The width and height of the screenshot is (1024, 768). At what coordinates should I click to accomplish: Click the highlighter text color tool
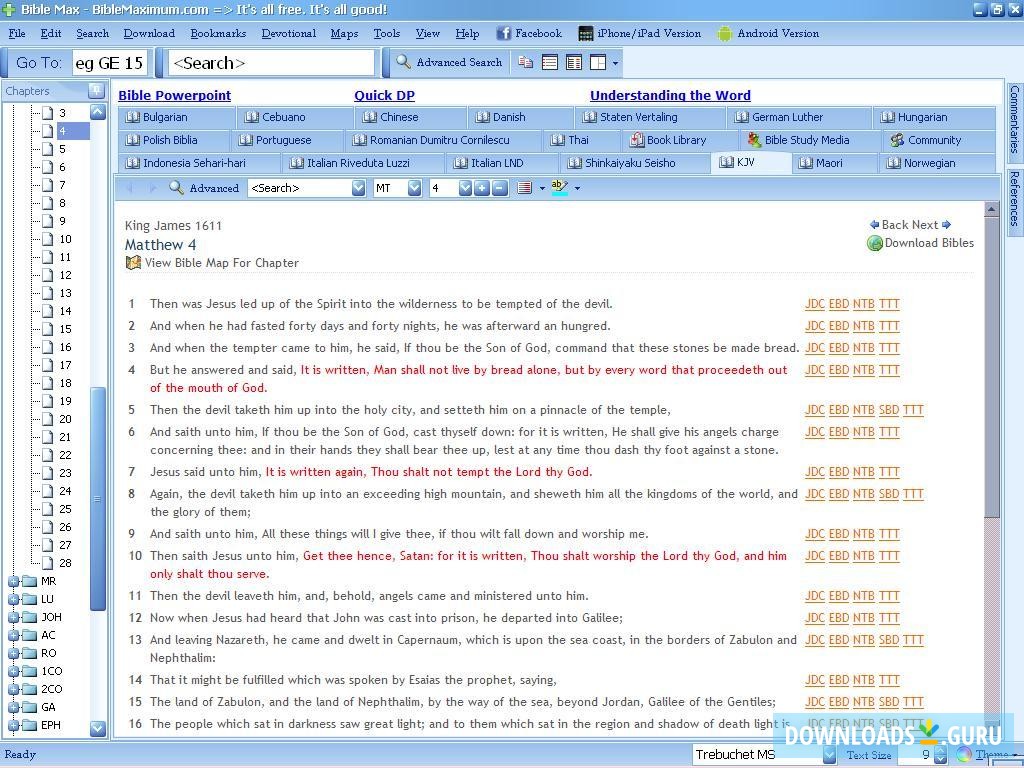click(559, 188)
